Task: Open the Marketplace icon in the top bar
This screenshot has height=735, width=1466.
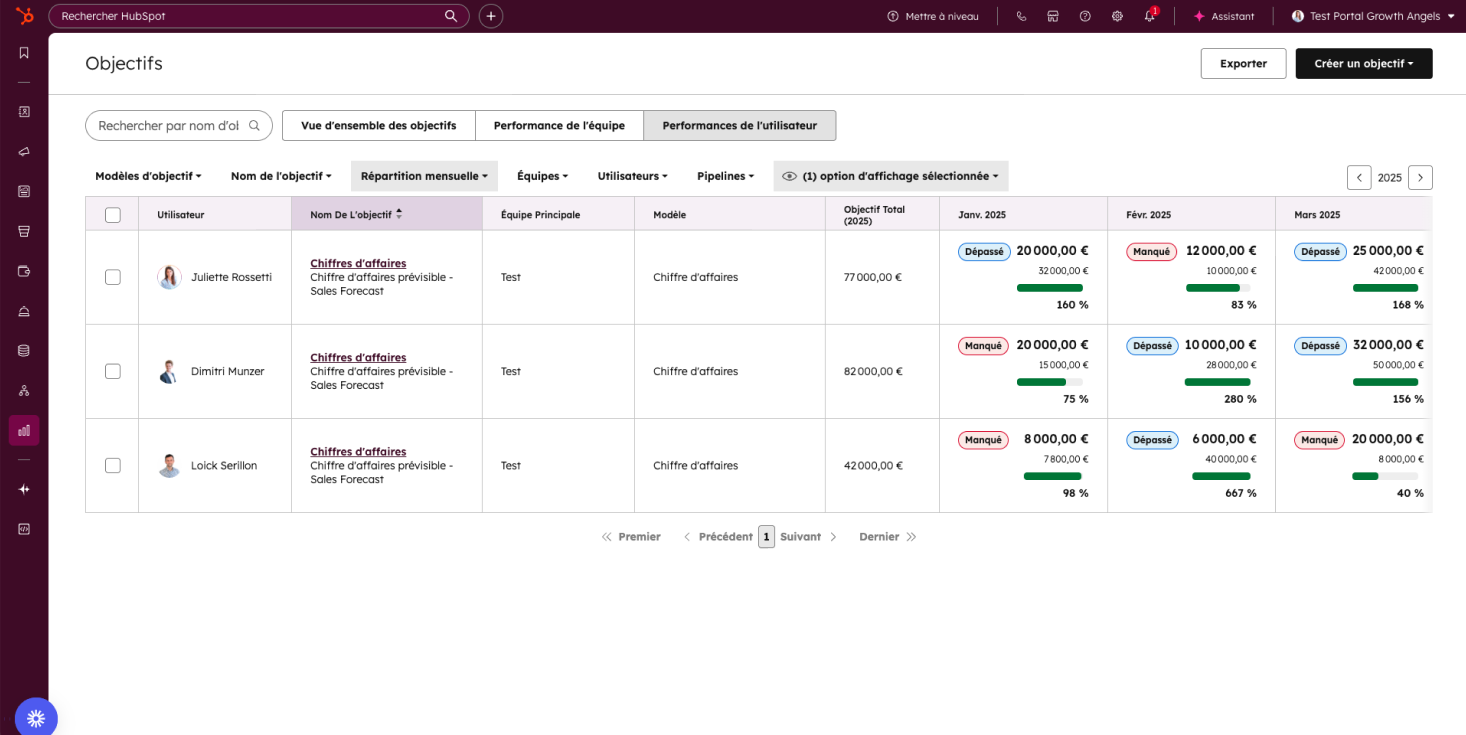Action: click(x=1053, y=16)
